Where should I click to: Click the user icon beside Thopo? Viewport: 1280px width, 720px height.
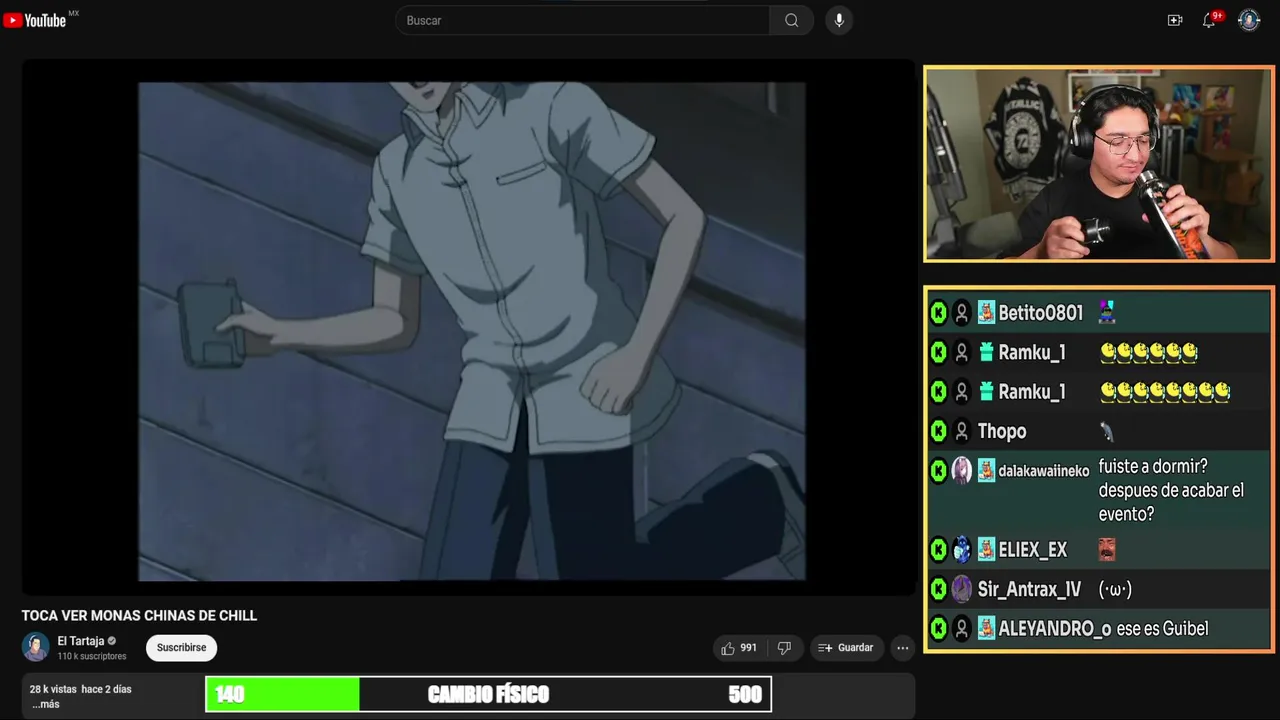(962, 431)
